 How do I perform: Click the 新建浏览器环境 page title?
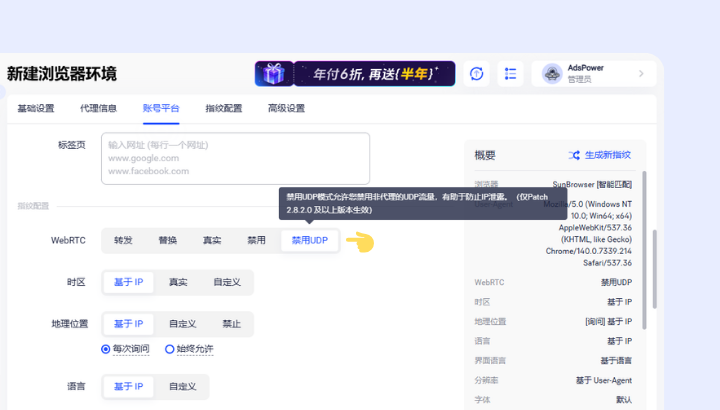62,73
